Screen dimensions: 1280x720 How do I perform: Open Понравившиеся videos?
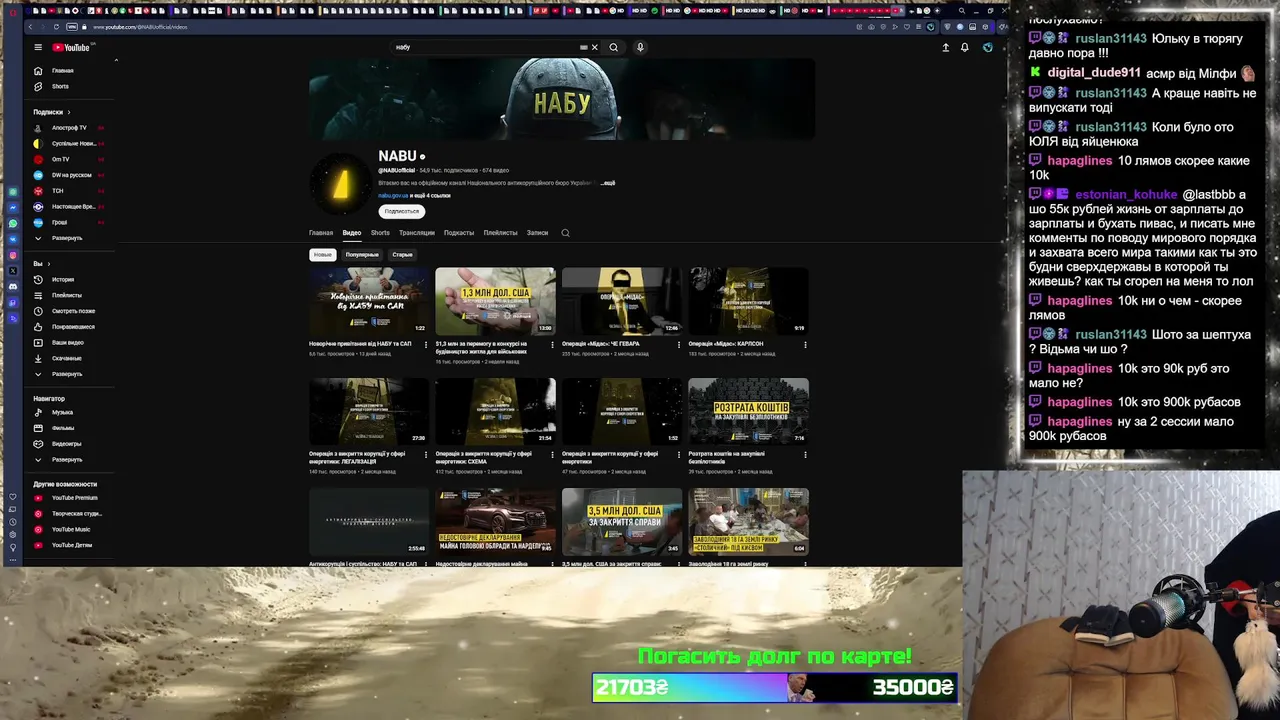73,327
